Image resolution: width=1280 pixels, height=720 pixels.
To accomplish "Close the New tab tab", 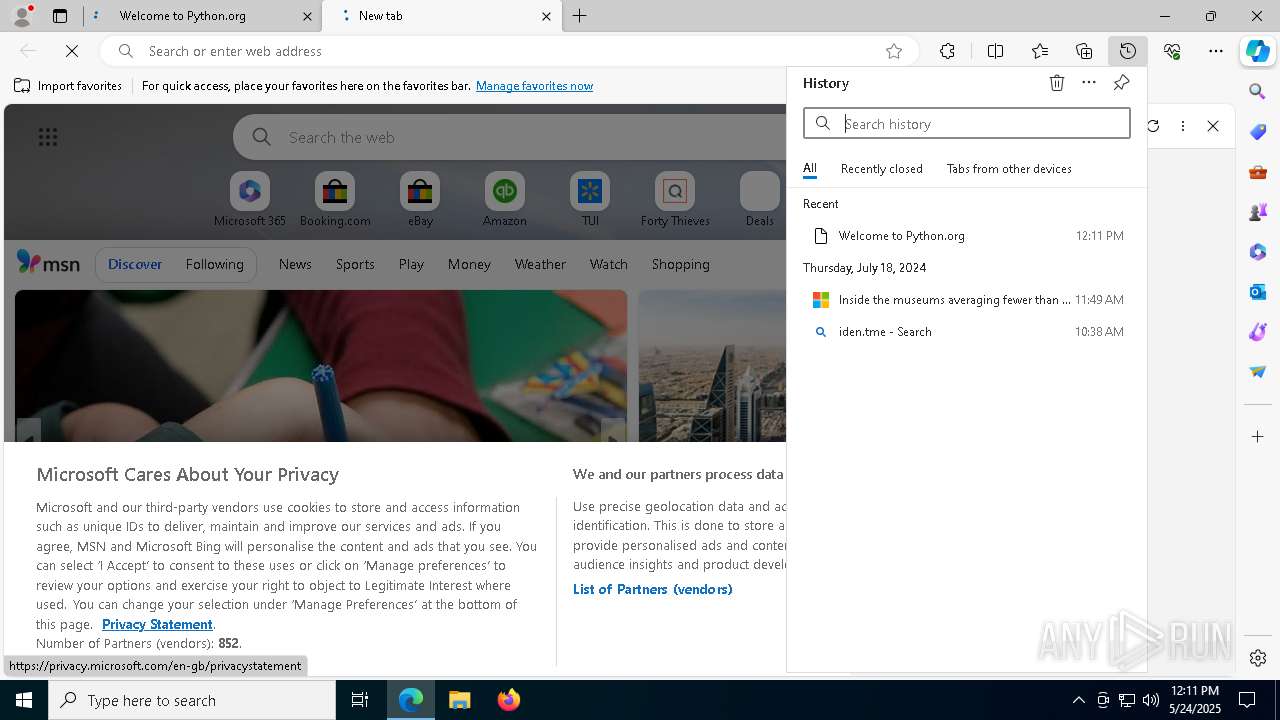I will 546,16.
